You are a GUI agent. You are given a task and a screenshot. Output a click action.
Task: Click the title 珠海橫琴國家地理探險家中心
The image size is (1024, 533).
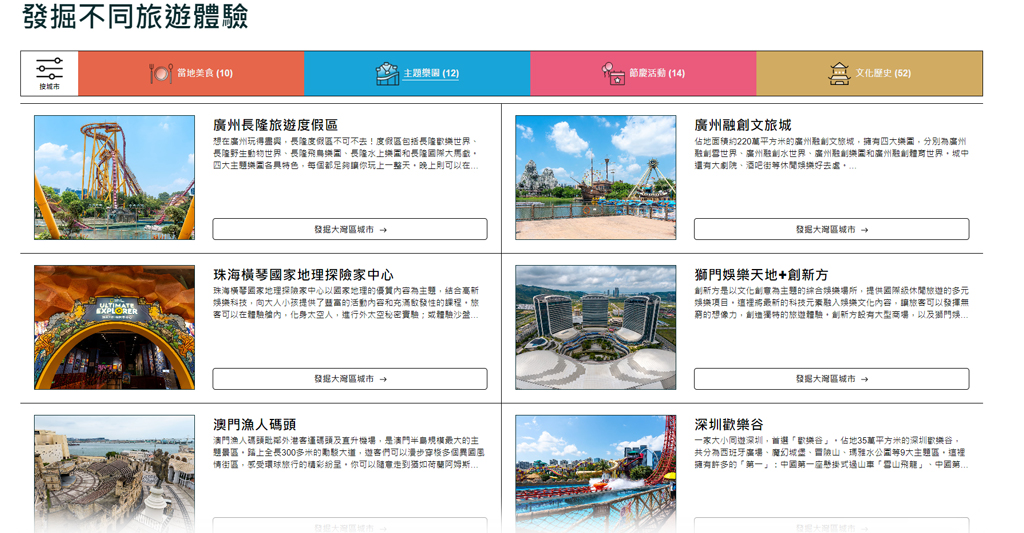[x=303, y=274]
